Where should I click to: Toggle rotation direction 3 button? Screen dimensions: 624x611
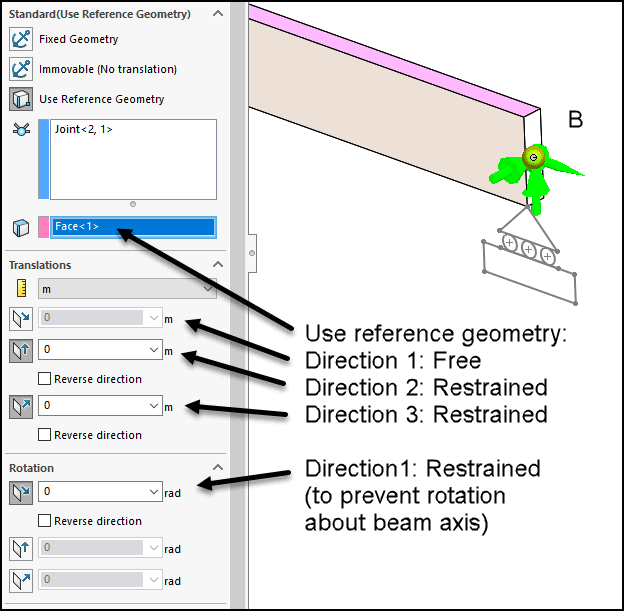(21, 581)
